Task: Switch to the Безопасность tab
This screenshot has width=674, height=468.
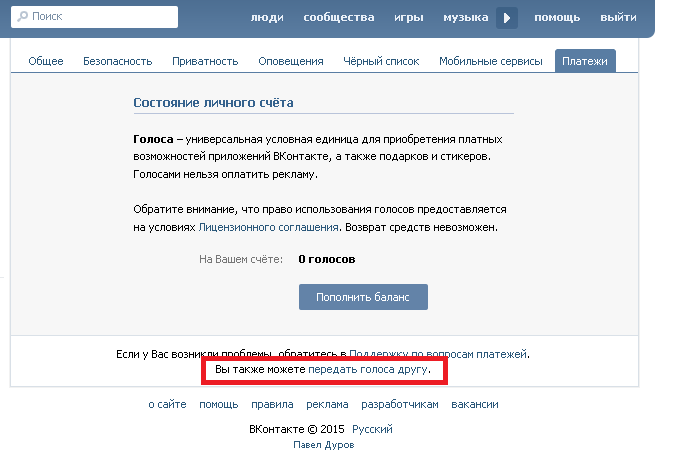Action: pyautogui.click(x=118, y=61)
